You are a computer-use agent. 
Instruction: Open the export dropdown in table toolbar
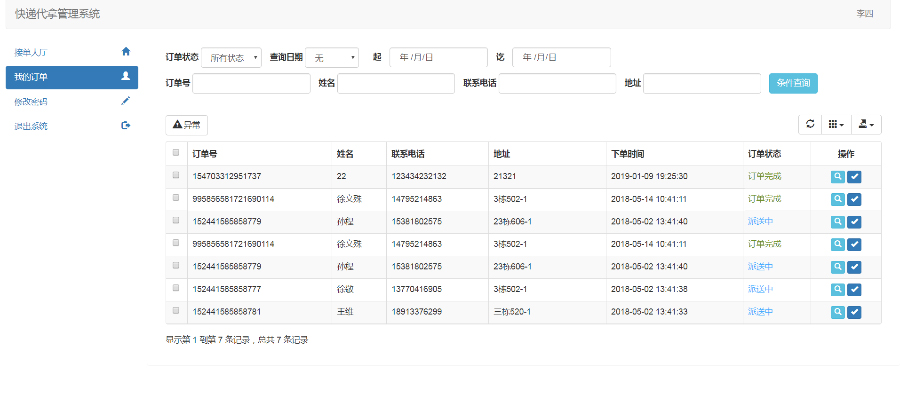click(x=866, y=125)
